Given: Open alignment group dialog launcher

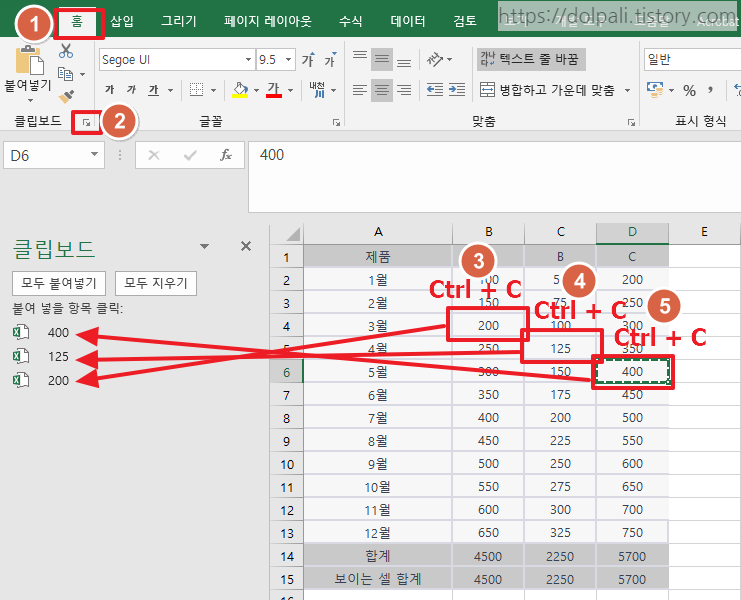Looking at the screenshot, I should click(631, 122).
